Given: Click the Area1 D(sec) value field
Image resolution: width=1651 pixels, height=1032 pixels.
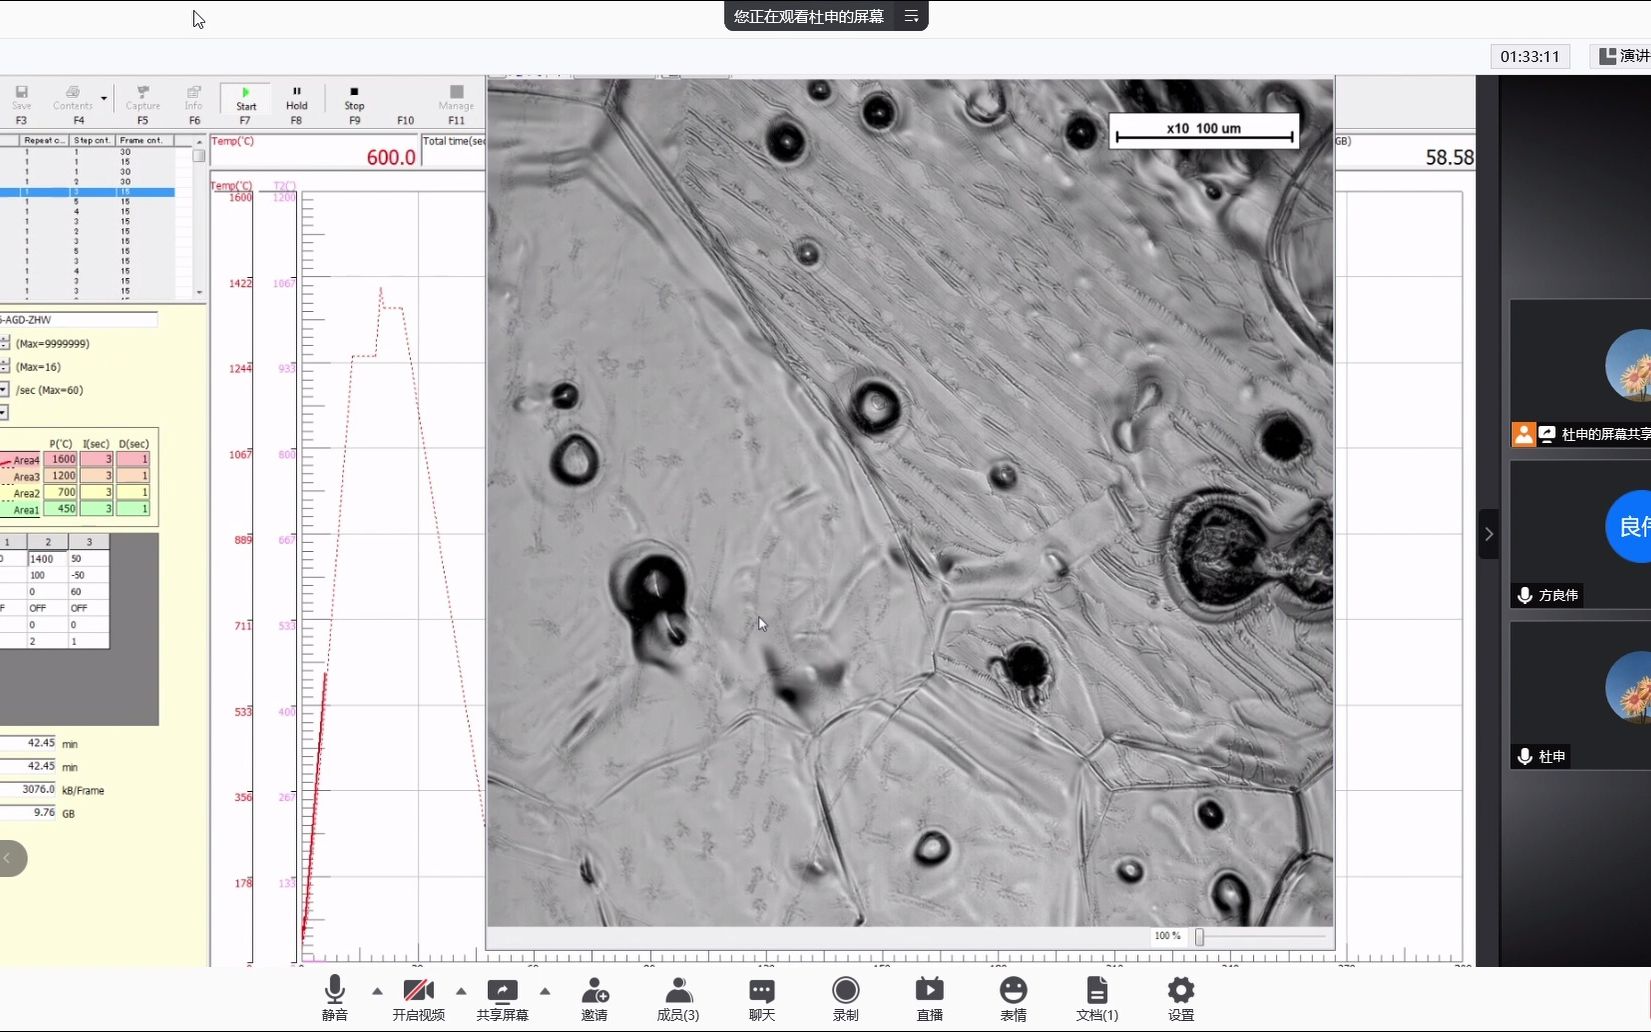Looking at the screenshot, I should click(x=133, y=509).
